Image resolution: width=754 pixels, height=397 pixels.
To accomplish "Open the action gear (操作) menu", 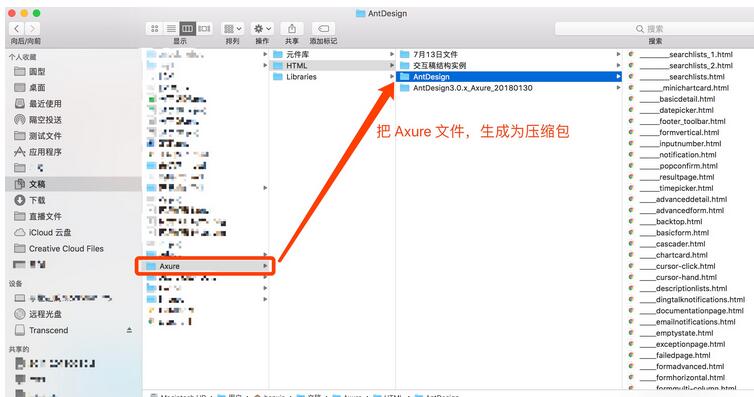I will click(x=262, y=29).
